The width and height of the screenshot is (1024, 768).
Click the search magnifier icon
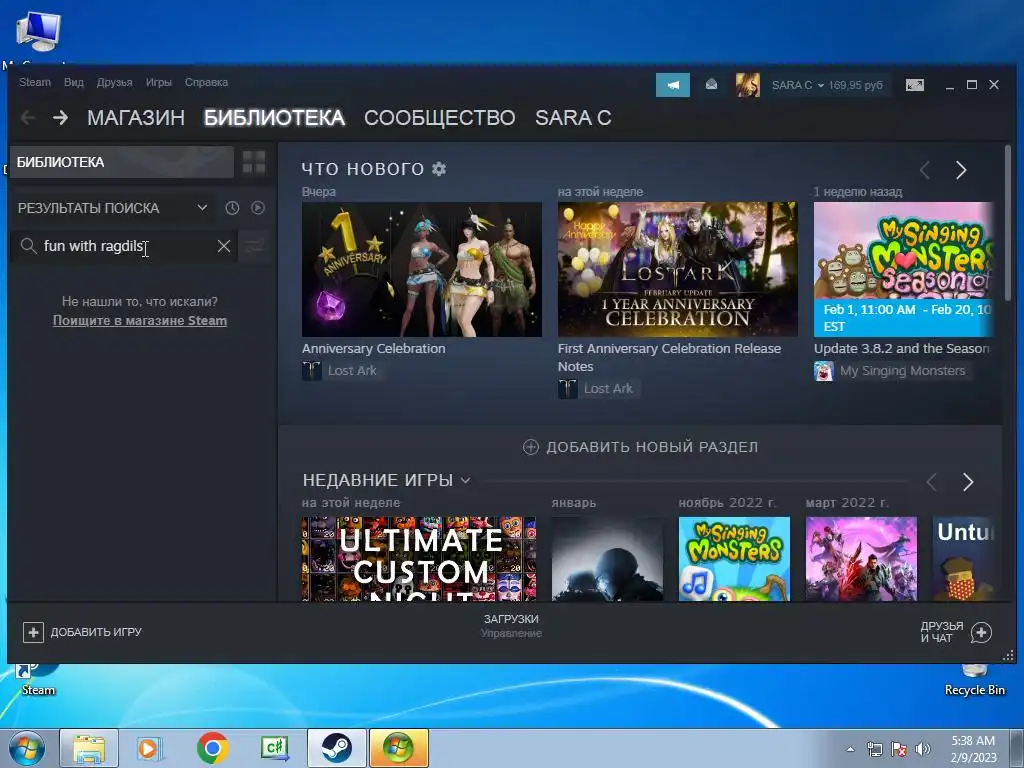pyautogui.click(x=28, y=246)
